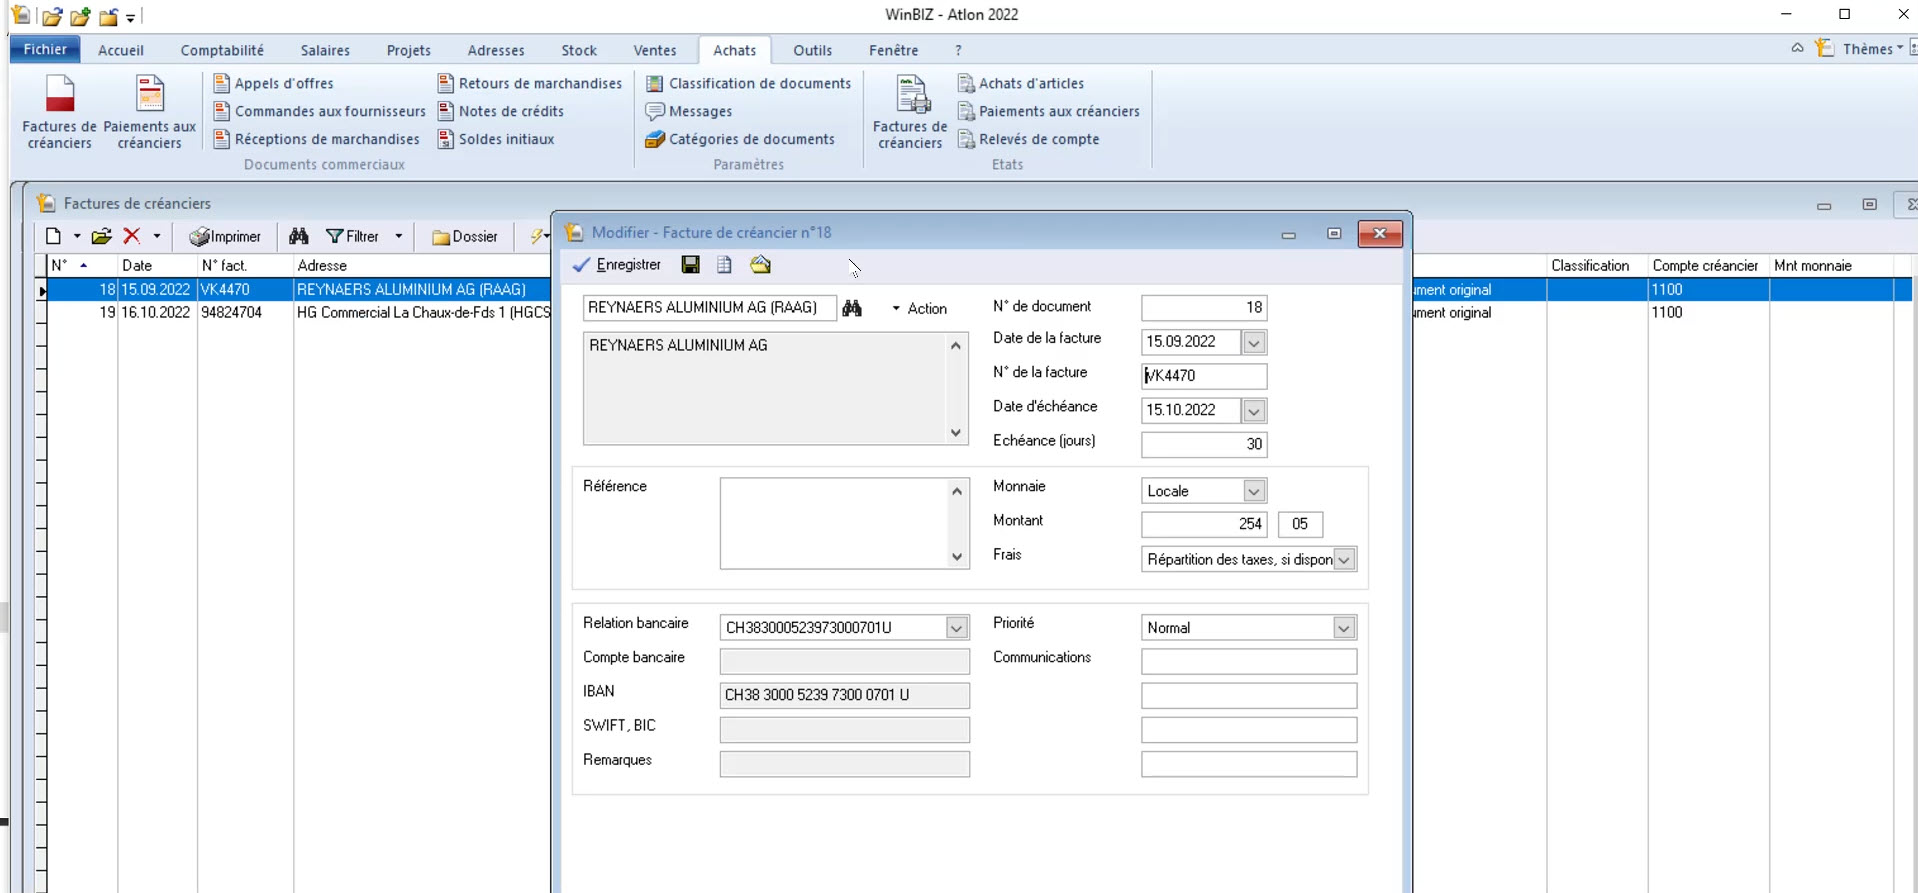Viewport: 1918px width, 893px height.
Task: Expand Date d'échéance calendar dropdown
Action: (1254, 410)
